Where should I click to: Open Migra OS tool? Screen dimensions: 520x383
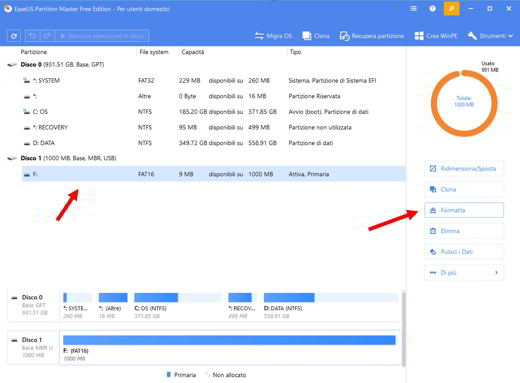tap(273, 36)
